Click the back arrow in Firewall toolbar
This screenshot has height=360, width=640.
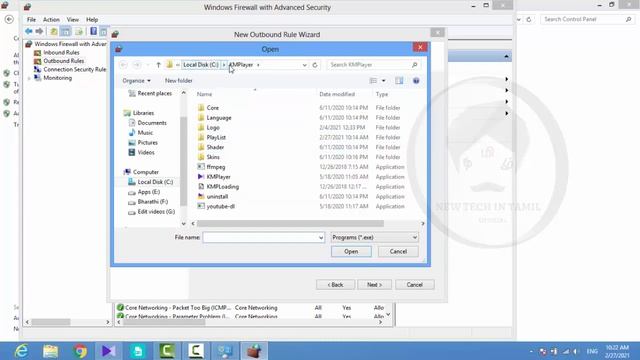(x=29, y=31)
